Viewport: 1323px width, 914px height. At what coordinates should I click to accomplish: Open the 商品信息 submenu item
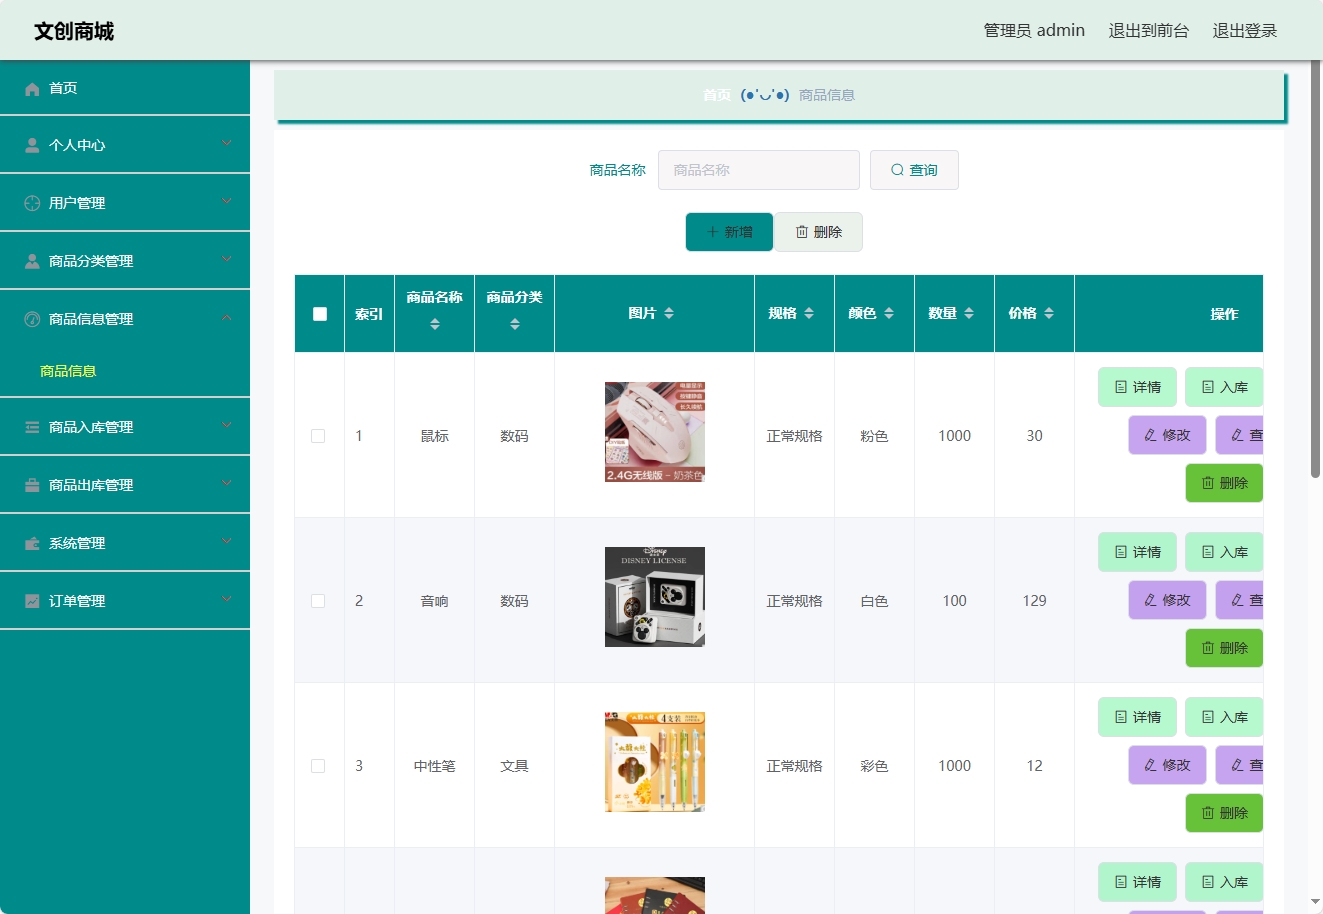68,371
